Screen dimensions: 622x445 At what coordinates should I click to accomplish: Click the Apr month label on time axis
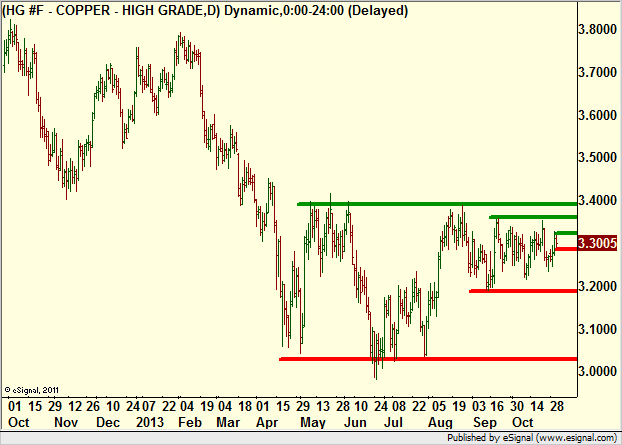tap(267, 422)
